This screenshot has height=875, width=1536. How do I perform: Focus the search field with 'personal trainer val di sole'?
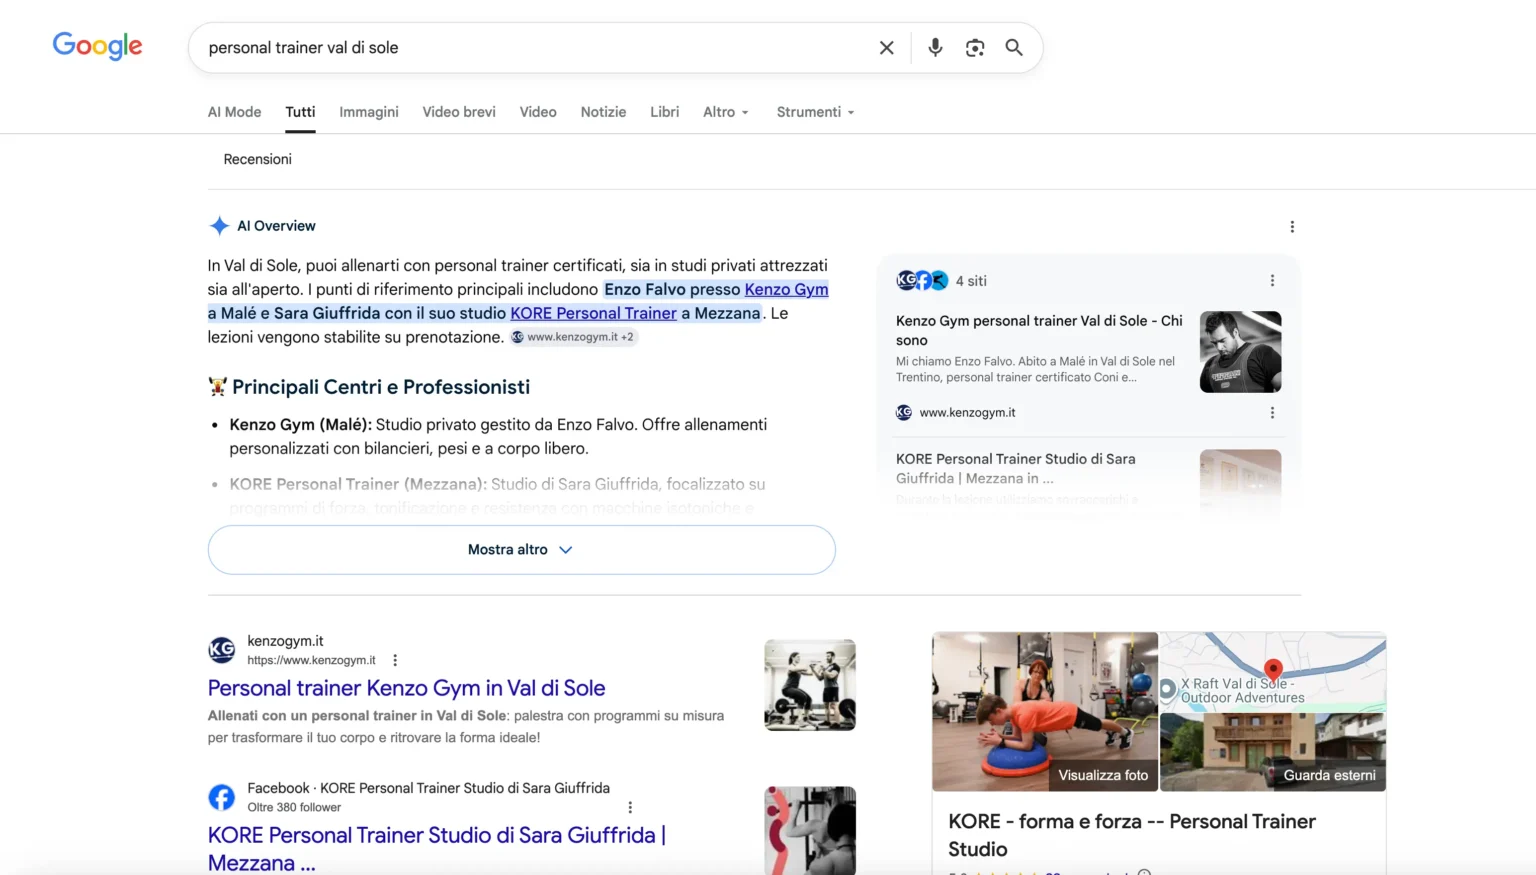pyautogui.click(x=535, y=48)
